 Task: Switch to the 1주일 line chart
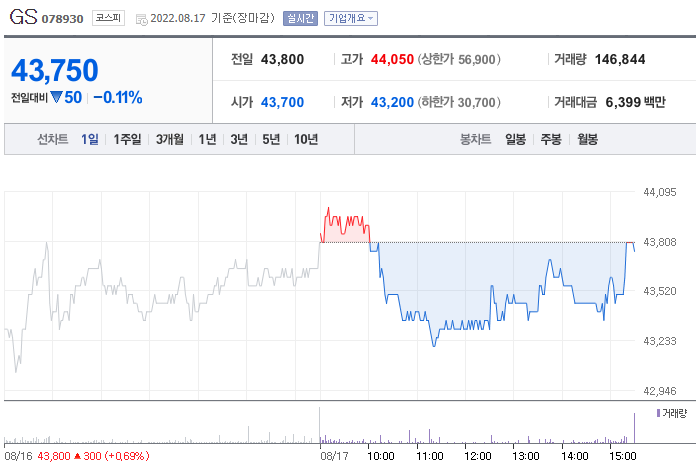(x=127, y=139)
